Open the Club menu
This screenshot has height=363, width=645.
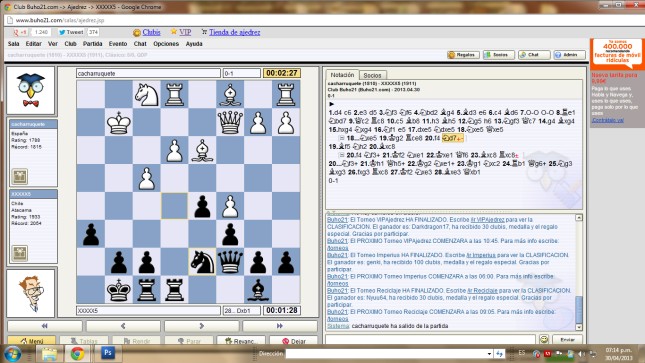(70, 44)
